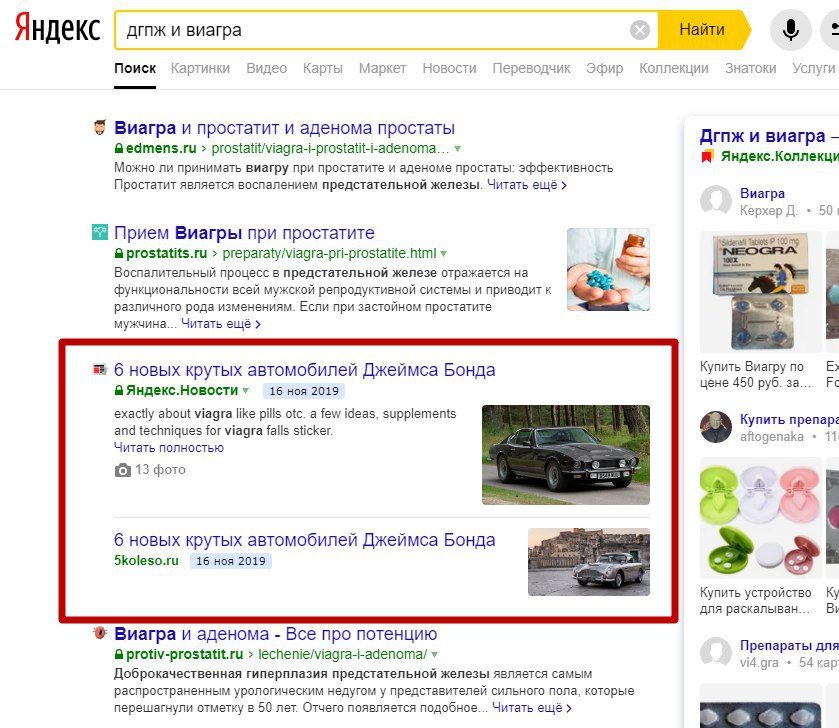This screenshot has height=728, width=839.
Task: Open the black Aston Martin thumbnail
Action: point(566,455)
